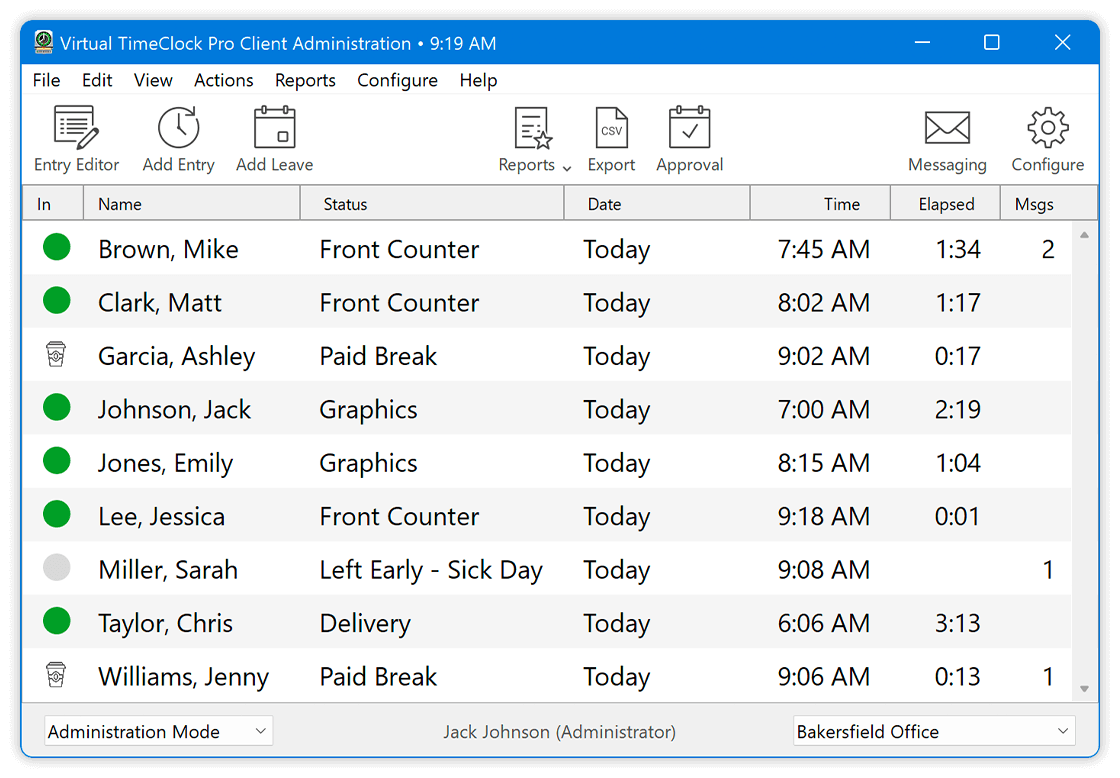
Task: Click Jack Johnson's green status indicator
Action: point(56,407)
